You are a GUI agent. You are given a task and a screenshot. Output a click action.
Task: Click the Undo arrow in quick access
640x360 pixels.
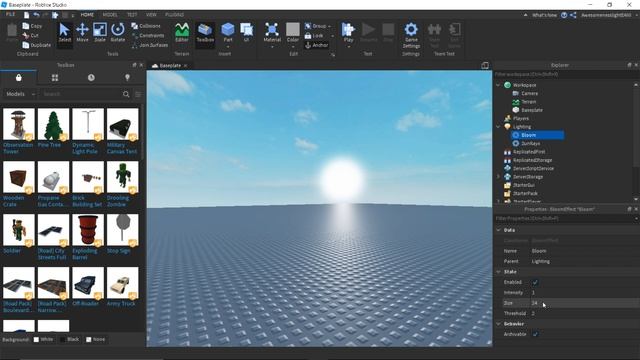[36, 15]
